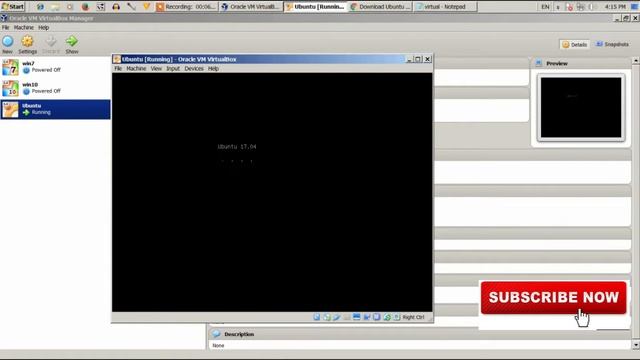Maximize the Ubuntu VM window
Viewport: 640px width, 360px height.
point(418,59)
